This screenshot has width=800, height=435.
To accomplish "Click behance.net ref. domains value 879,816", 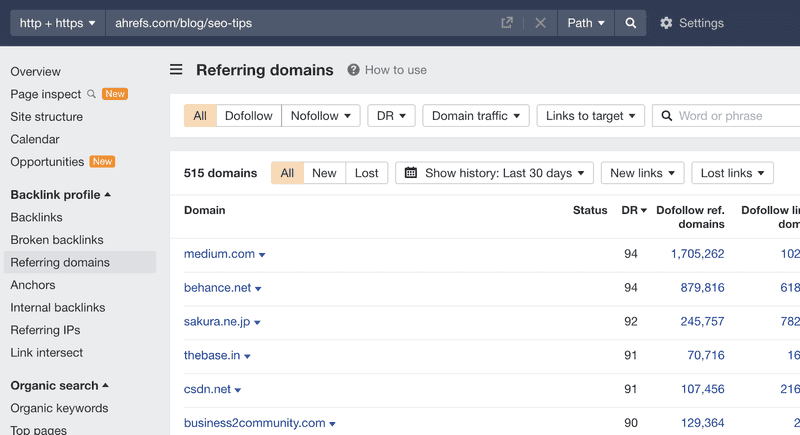I will [x=702, y=288].
